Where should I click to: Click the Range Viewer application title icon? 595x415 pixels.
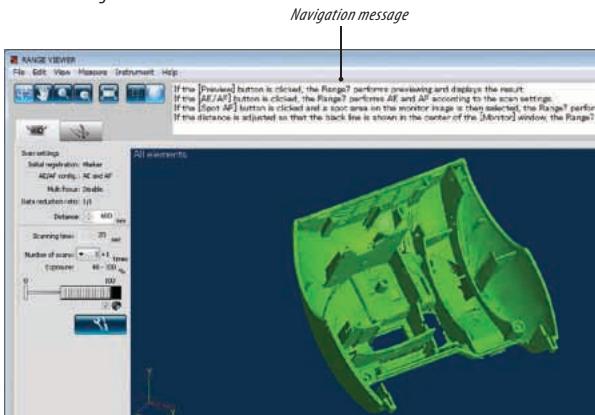click(x=14, y=60)
